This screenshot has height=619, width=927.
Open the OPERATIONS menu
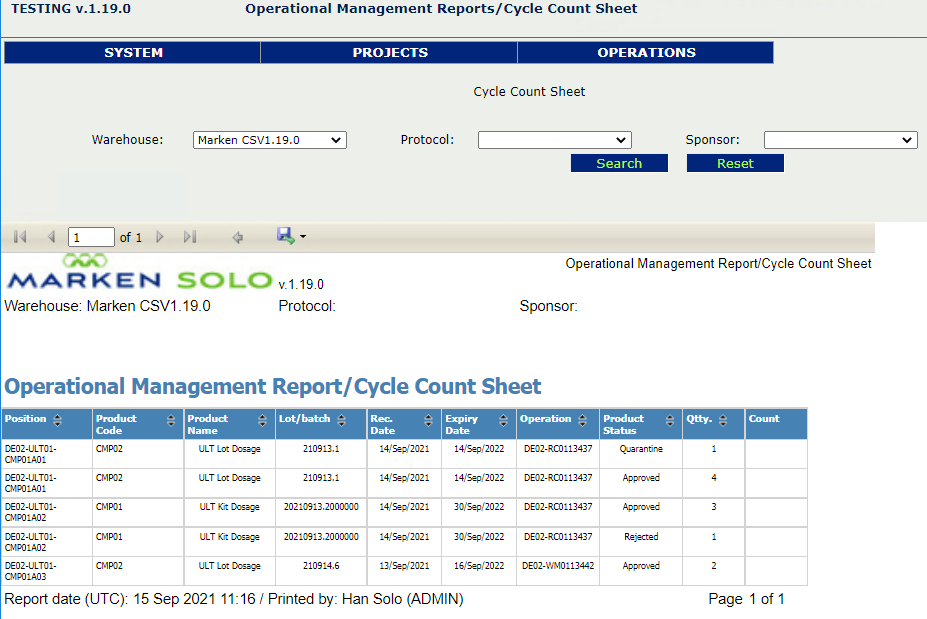pyautogui.click(x=646, y=53)
